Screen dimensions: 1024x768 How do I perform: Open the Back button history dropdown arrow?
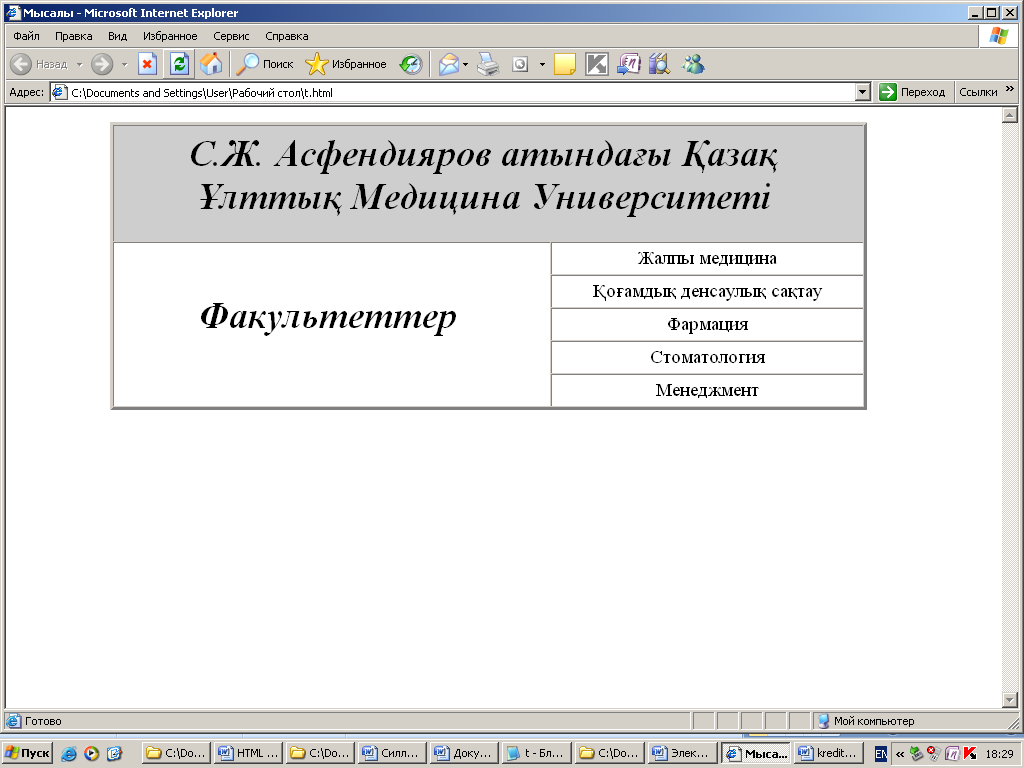point(80,64)
